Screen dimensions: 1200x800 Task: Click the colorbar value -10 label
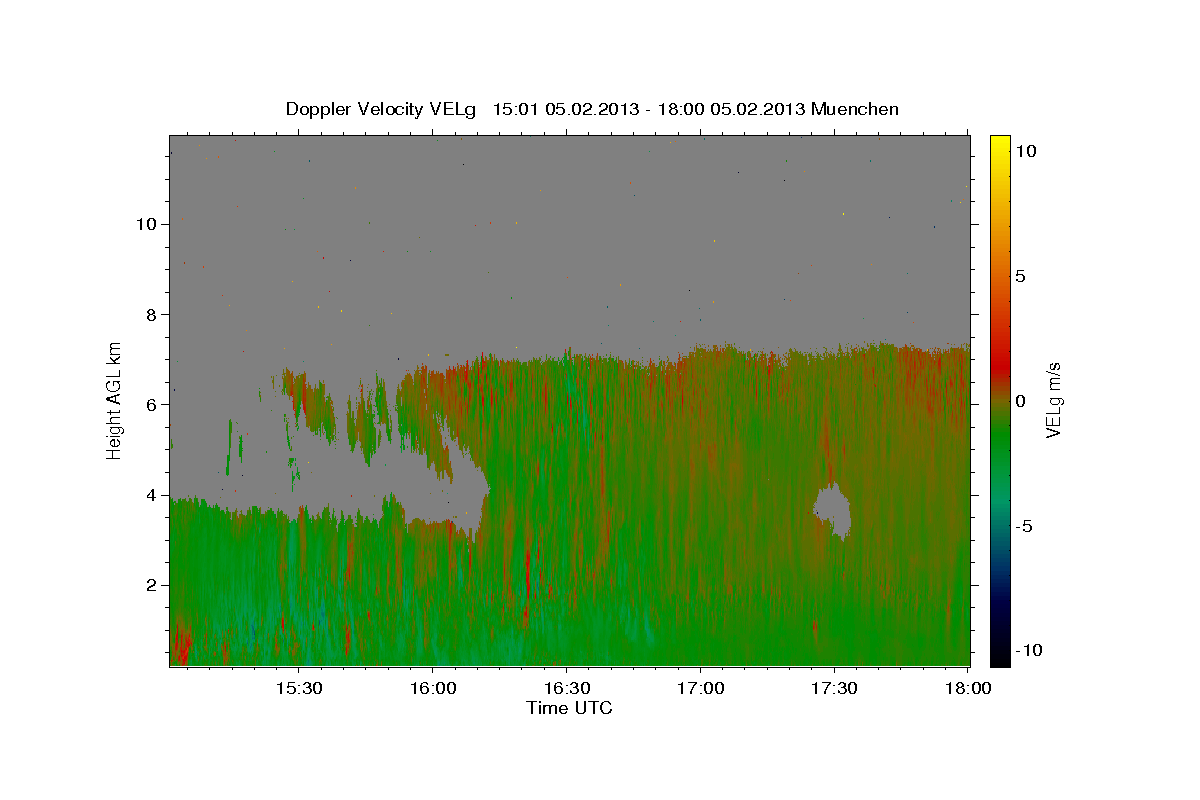1028,651
